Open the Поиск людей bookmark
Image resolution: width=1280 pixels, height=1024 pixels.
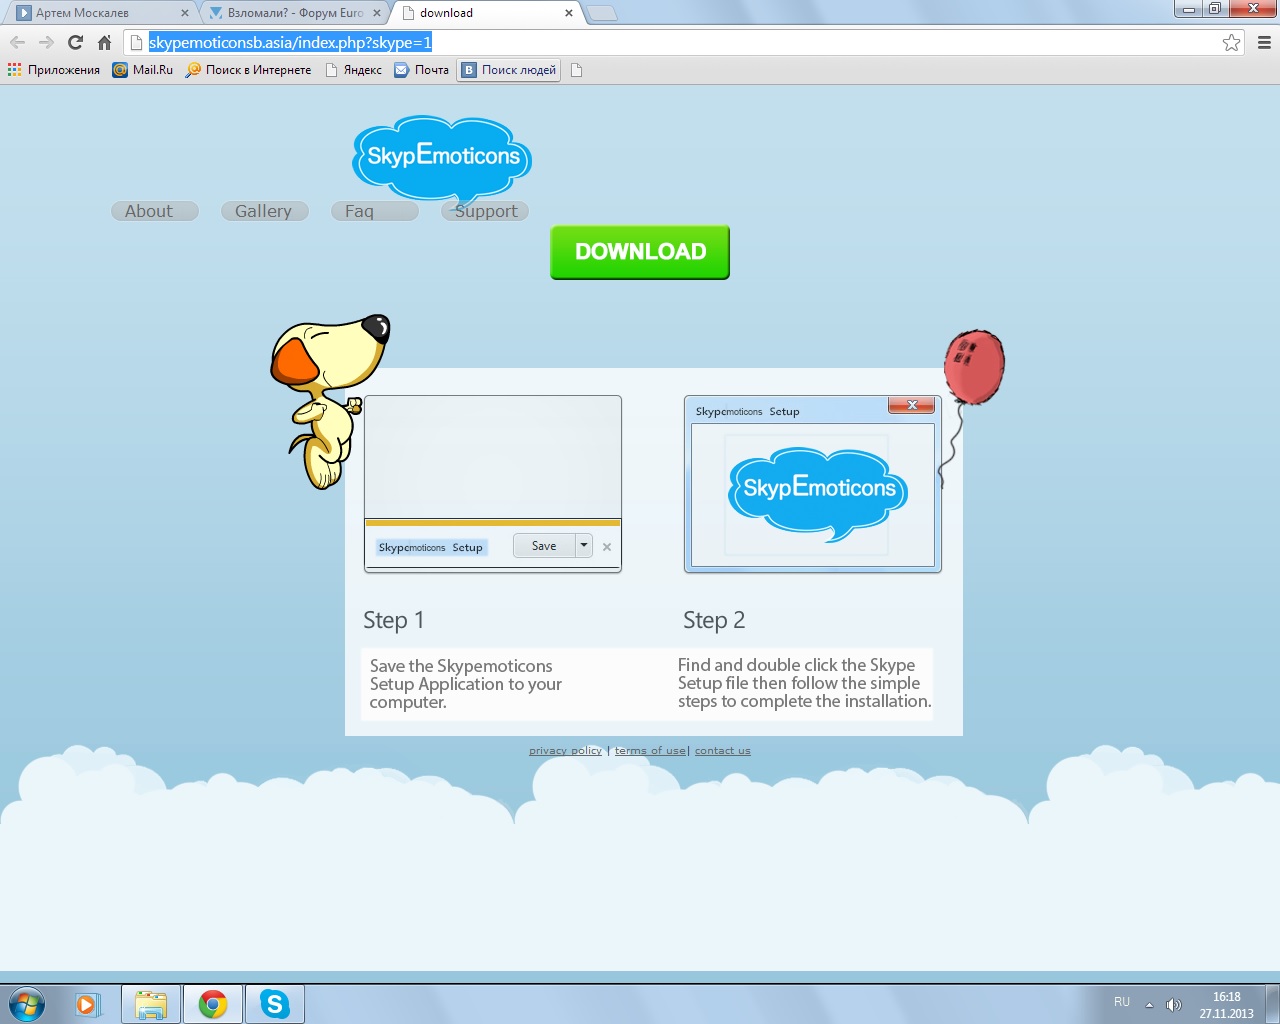coord(509,70)
